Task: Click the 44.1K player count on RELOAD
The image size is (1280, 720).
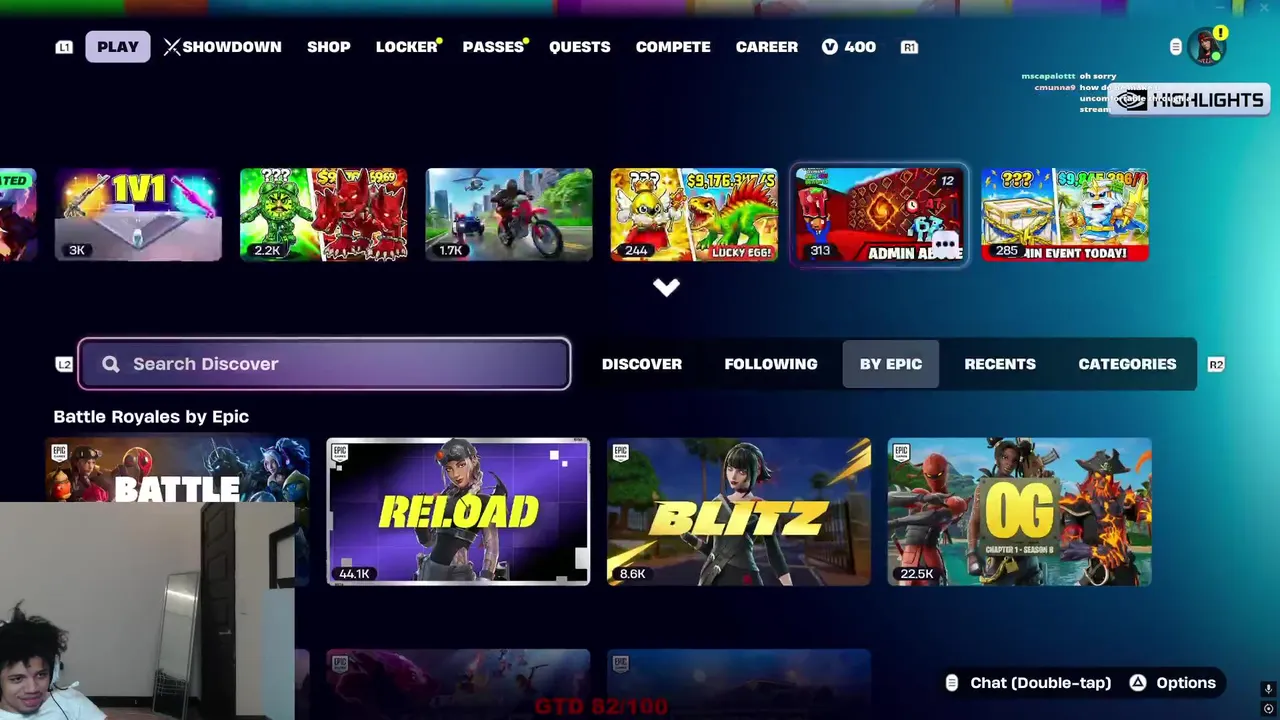Action: coord(354,574)
